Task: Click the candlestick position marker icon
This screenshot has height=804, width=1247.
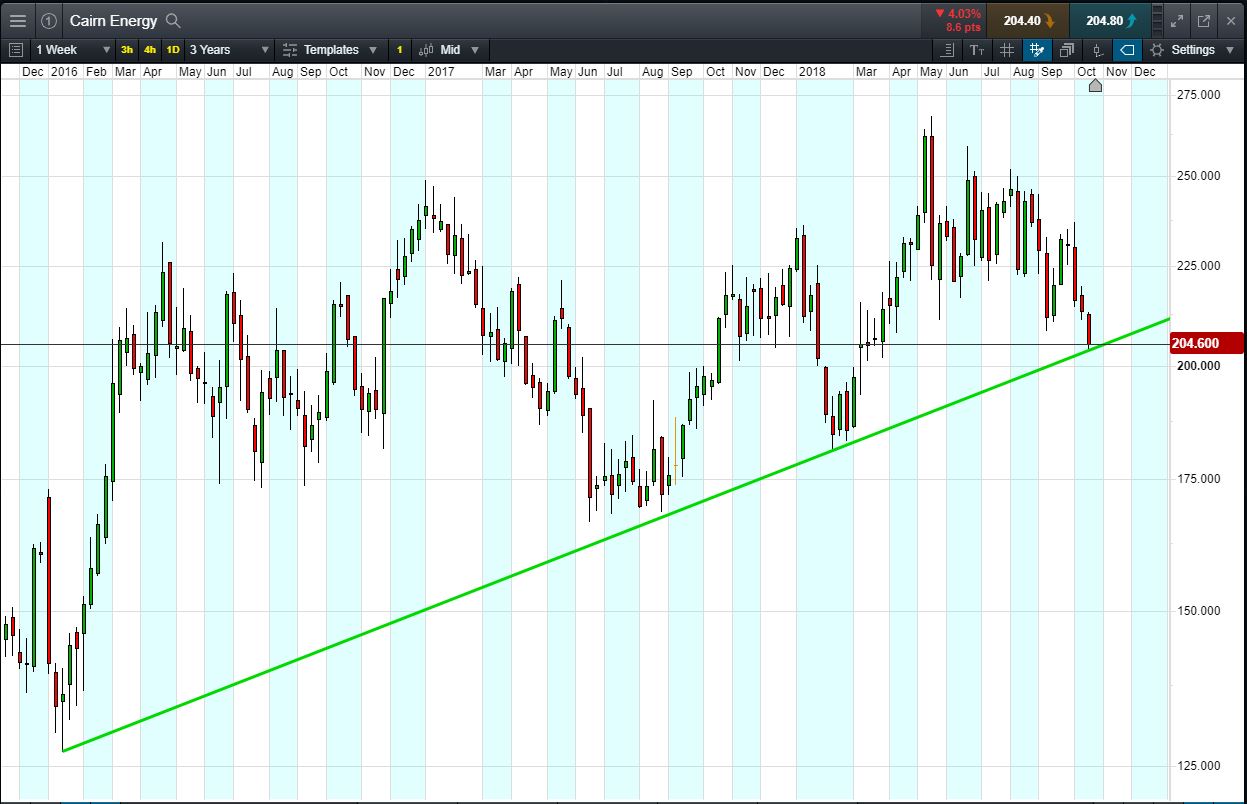Action: 1097,49
